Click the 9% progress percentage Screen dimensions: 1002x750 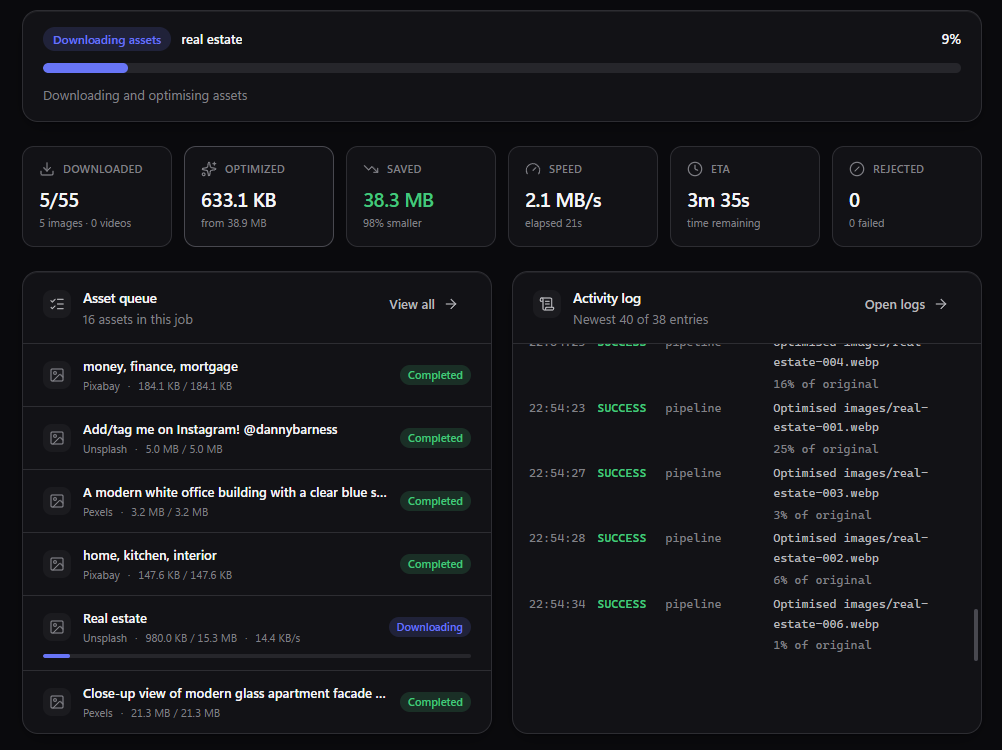pos(951,40)
